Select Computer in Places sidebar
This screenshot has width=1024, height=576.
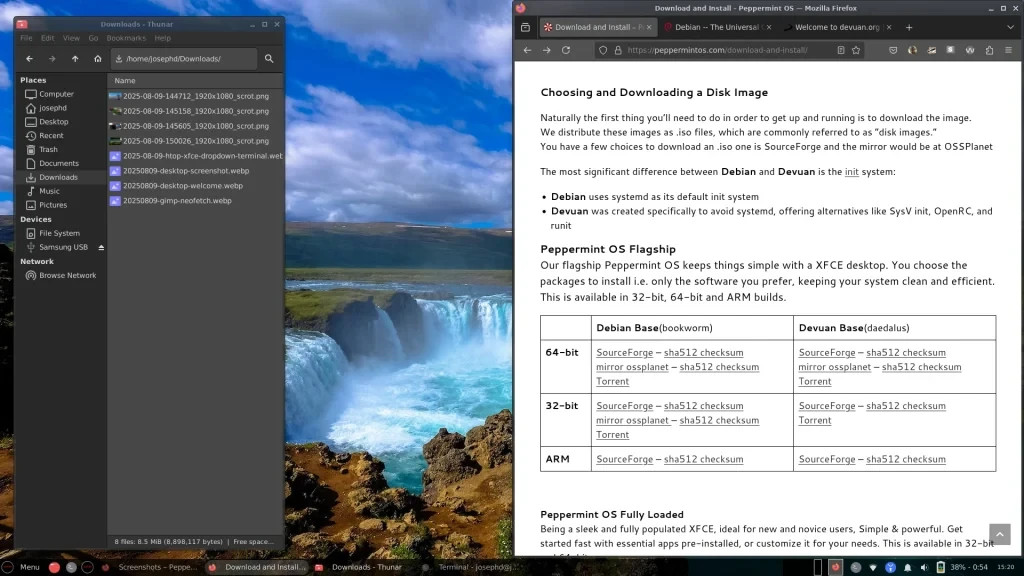point(56,94)
